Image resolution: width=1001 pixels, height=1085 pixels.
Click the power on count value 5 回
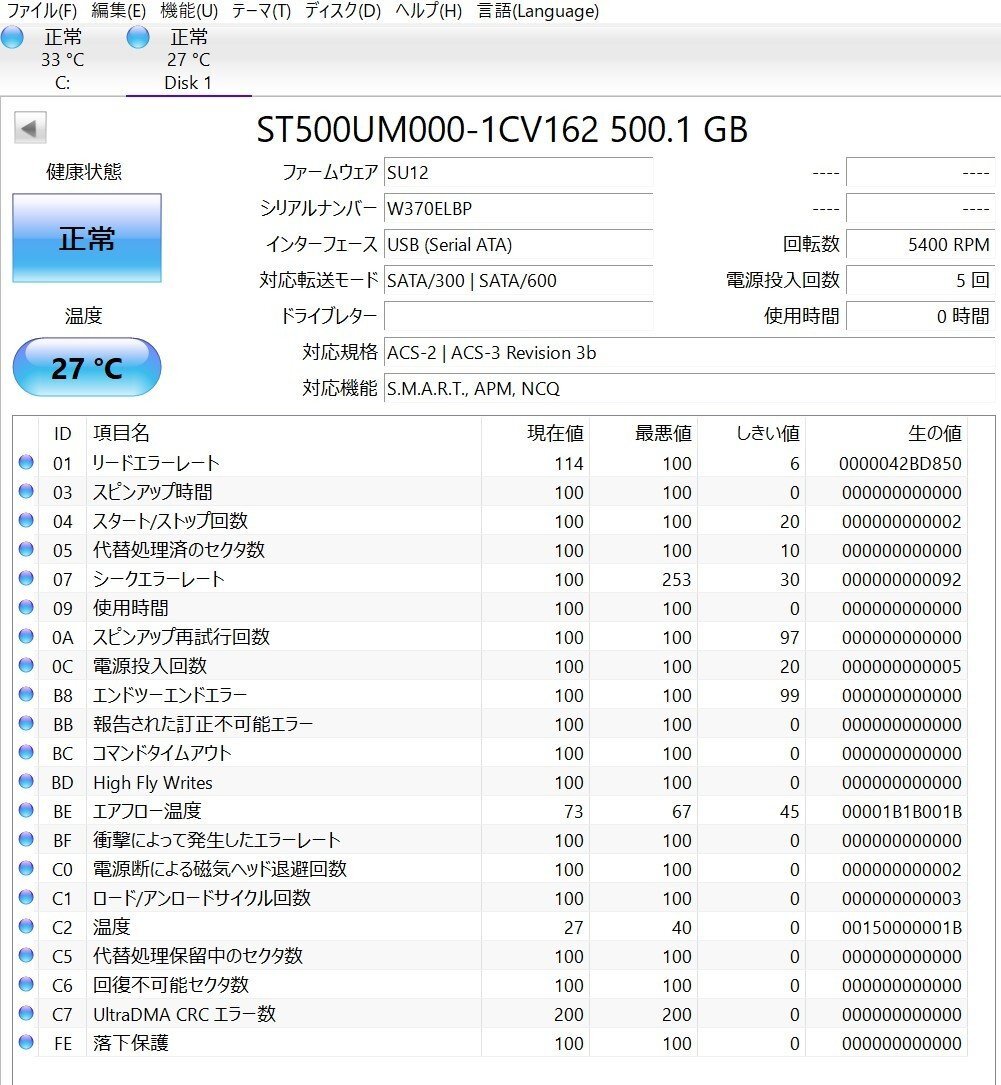pos(921,280)
